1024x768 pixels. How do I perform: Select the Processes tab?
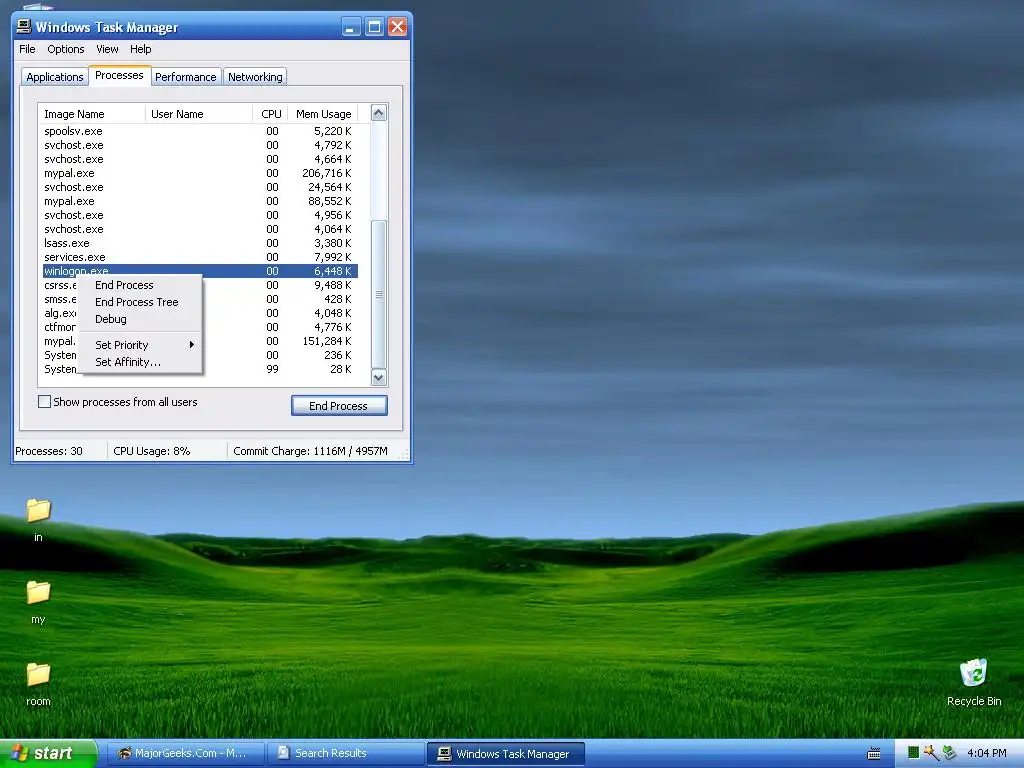pyautogui.click(x=119, y=75)
